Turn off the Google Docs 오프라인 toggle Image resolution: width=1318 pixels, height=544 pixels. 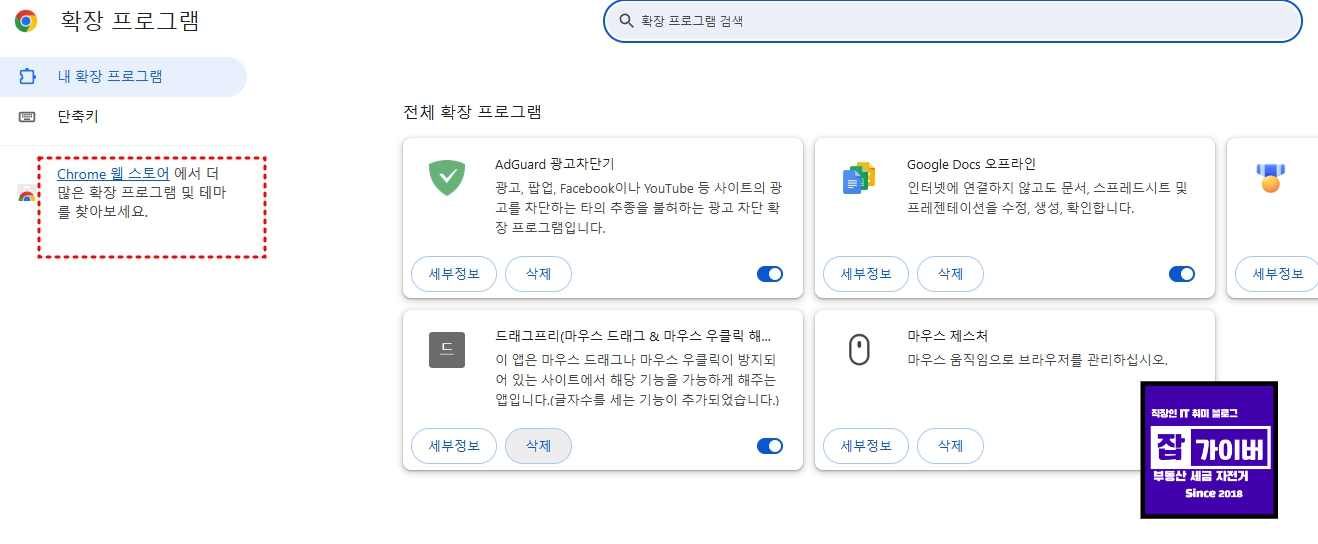1182,274
